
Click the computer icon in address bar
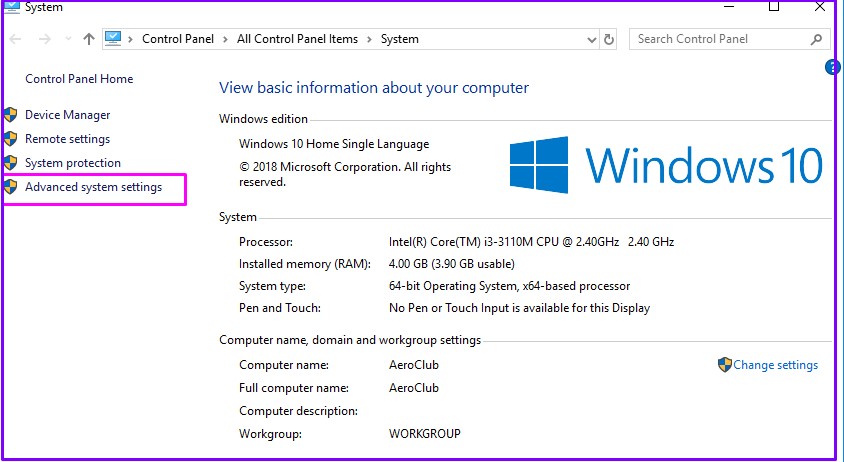click(113, 39)
